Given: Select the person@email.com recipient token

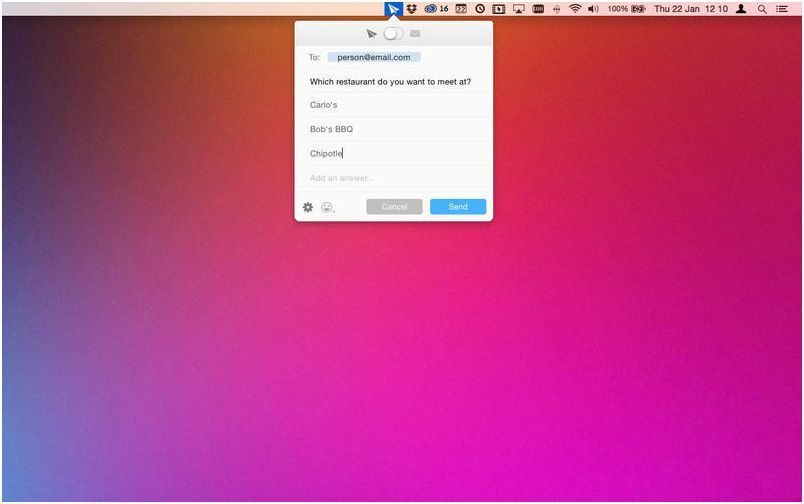Looking at the screenshot, I should point(373,57).
